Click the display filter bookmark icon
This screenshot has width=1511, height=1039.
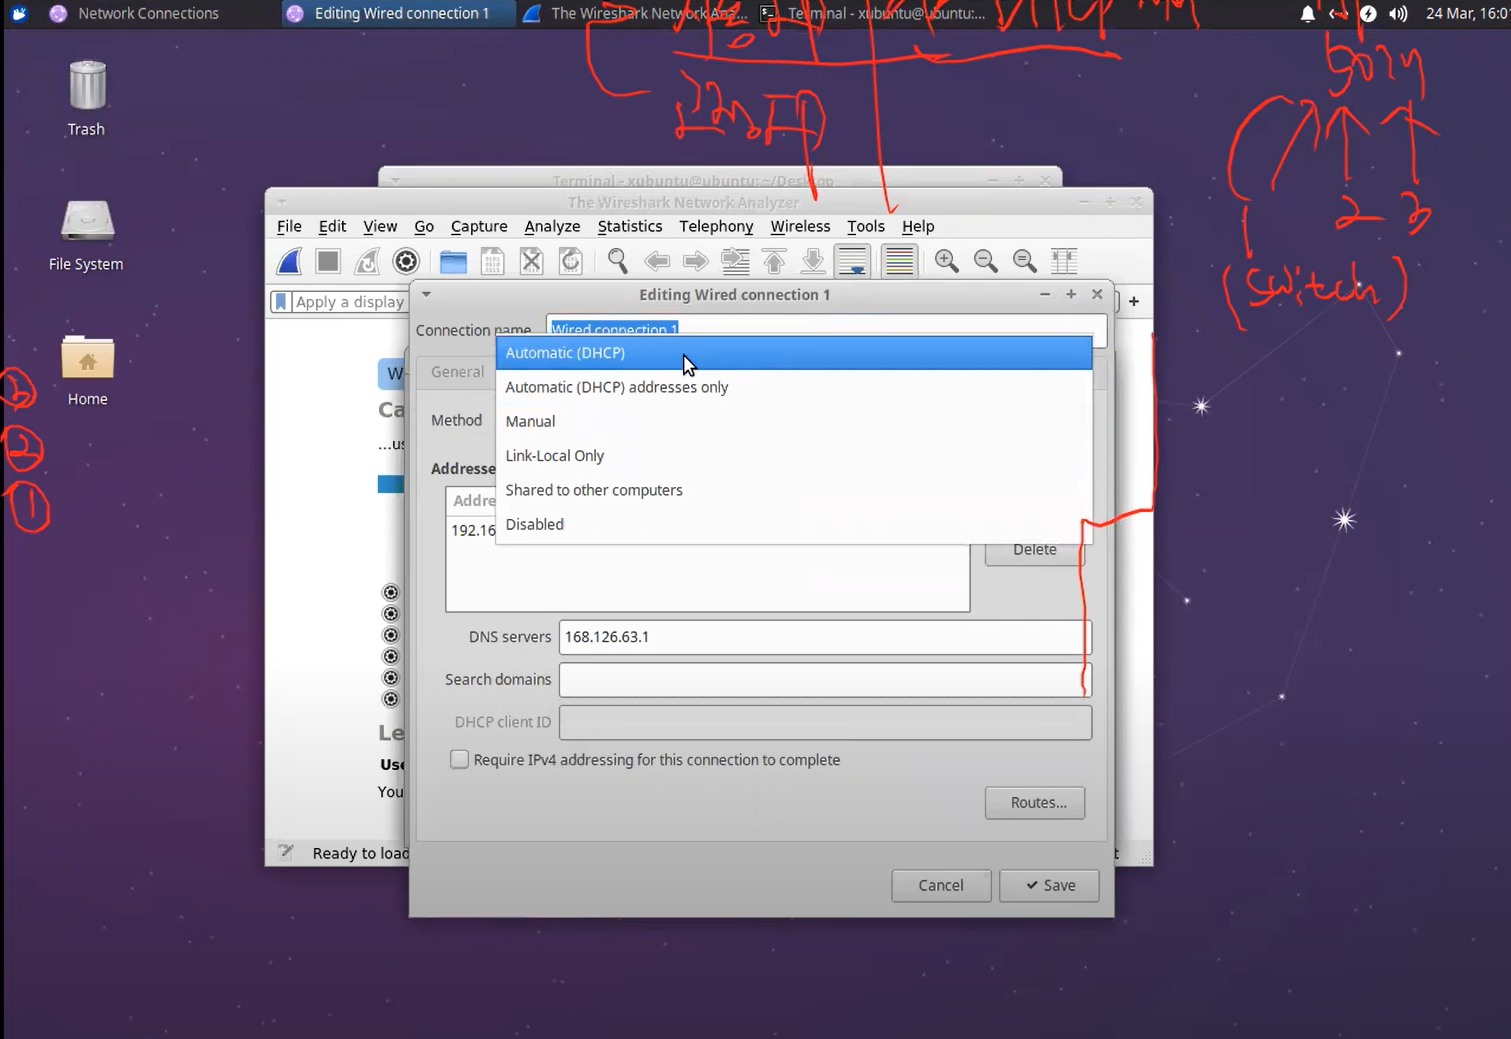click(x=281, y=301)
